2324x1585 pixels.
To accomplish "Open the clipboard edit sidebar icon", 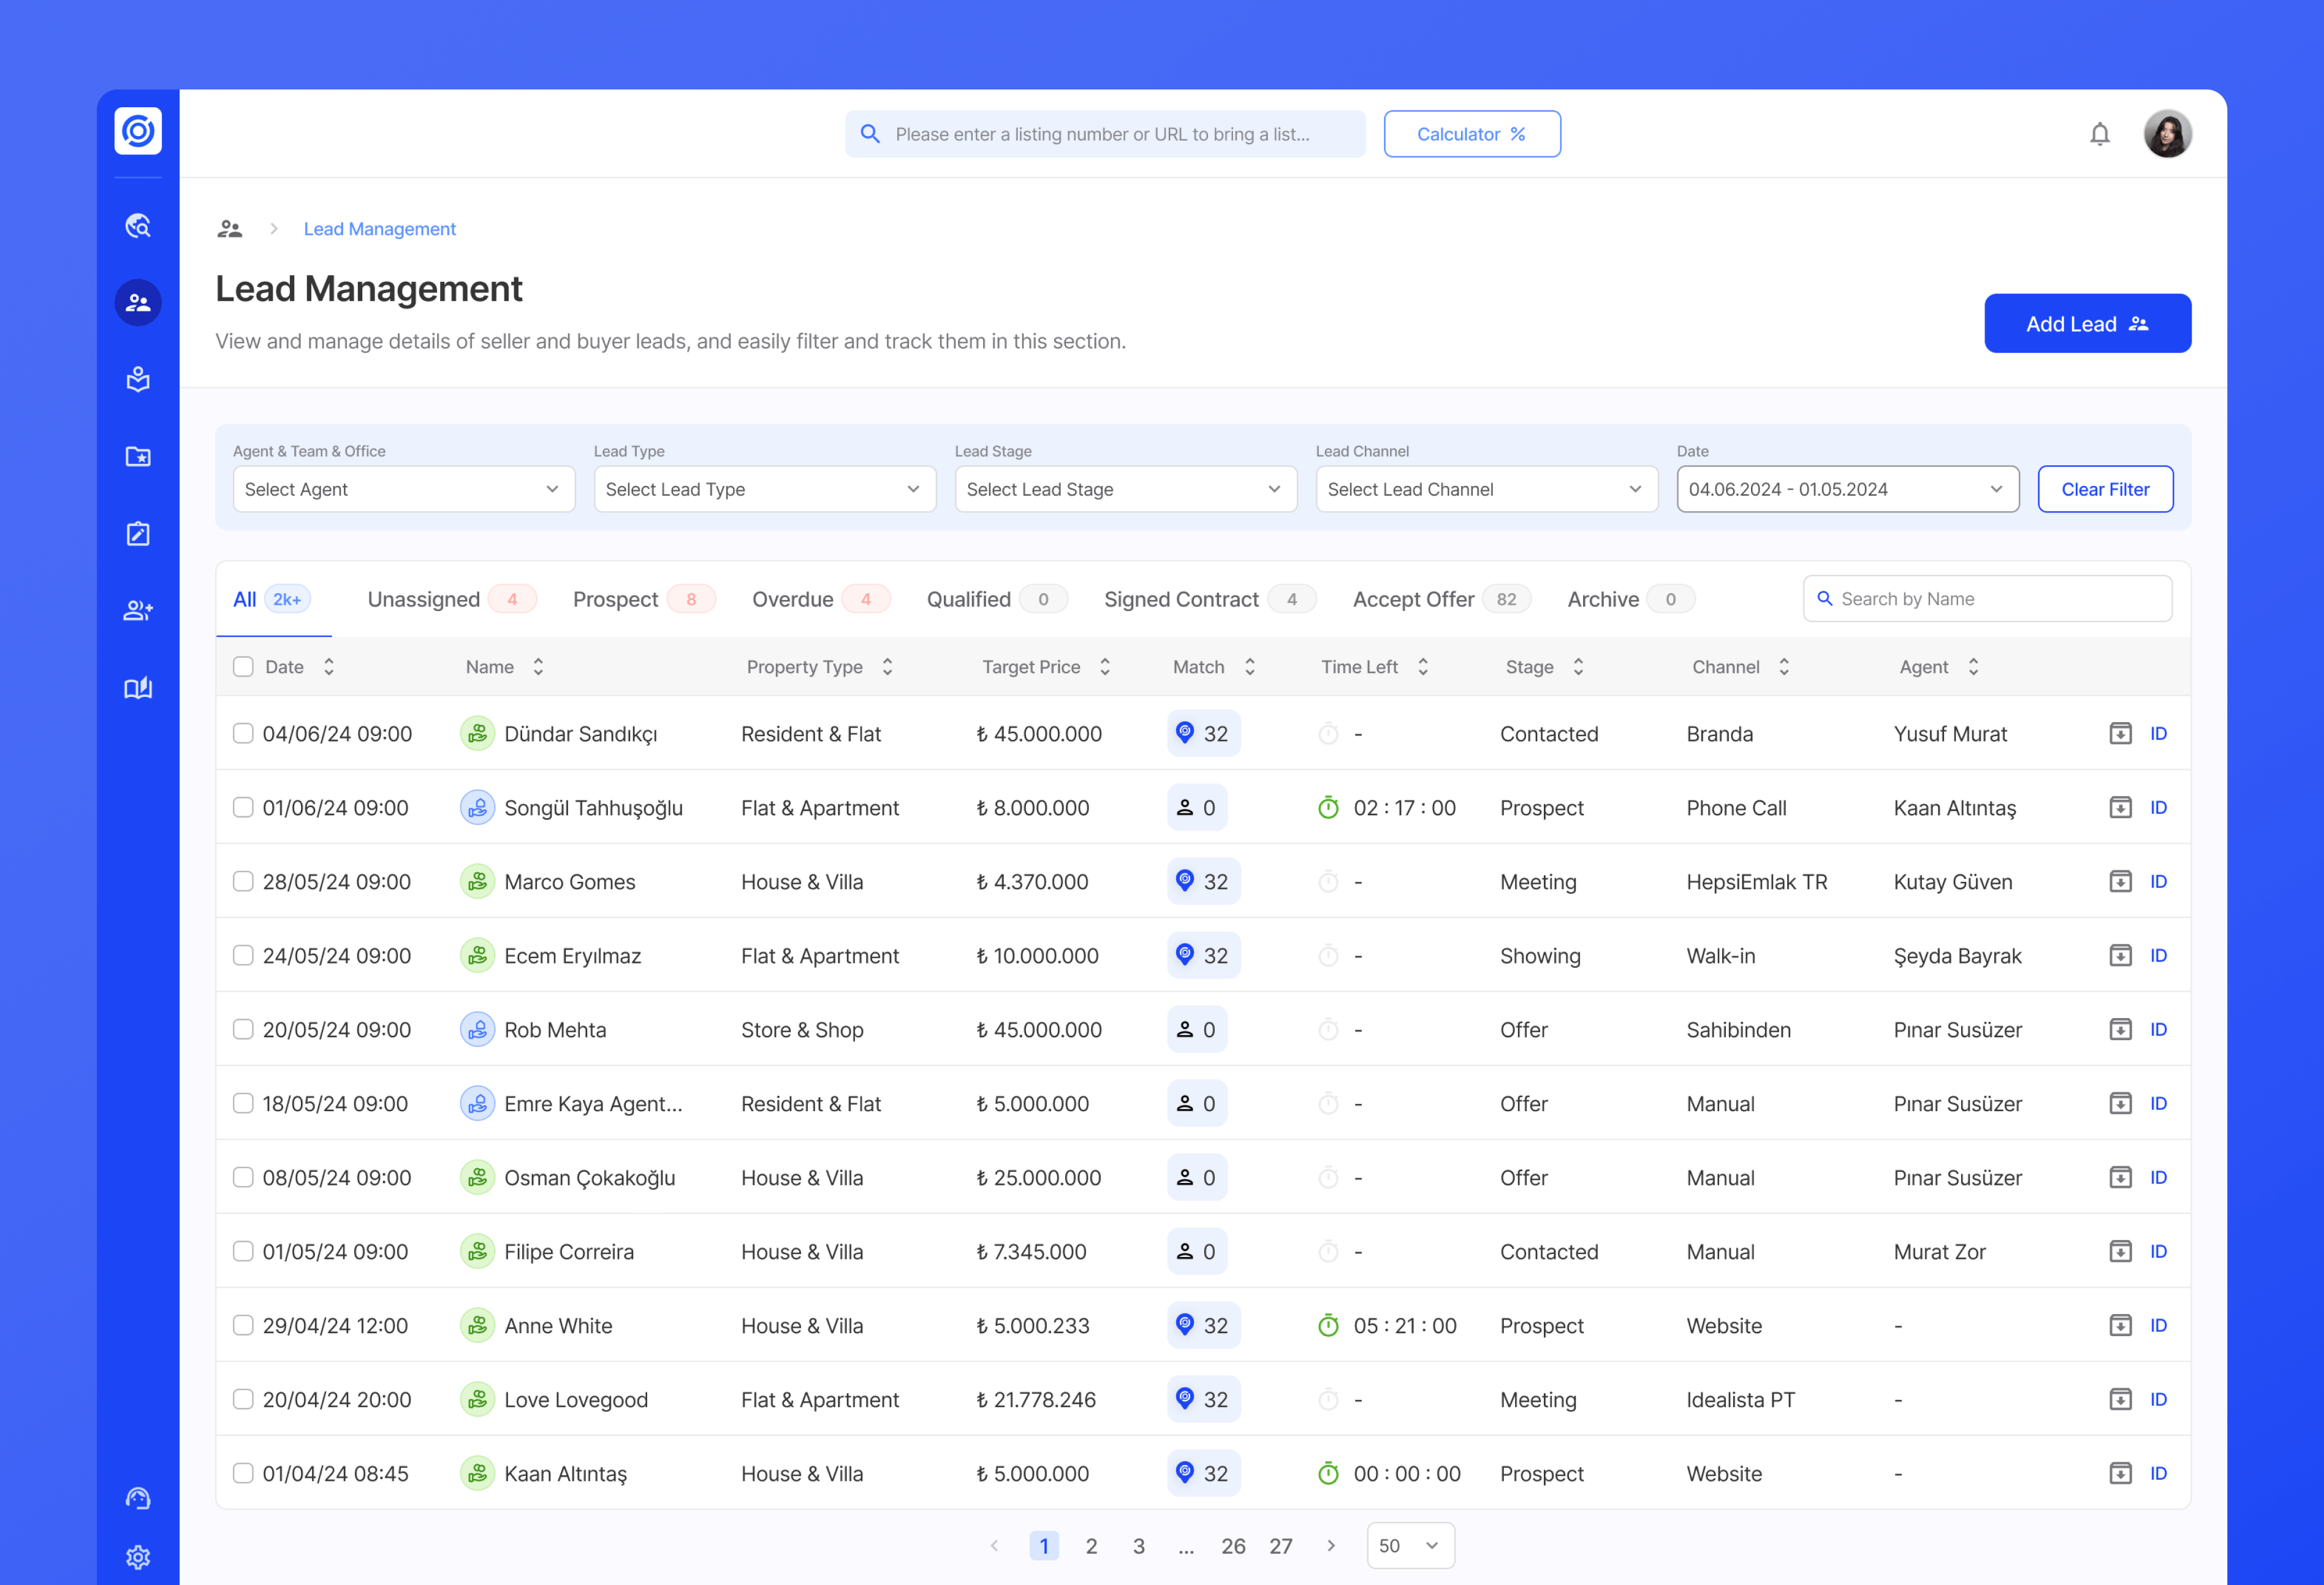I will click(138, 533).
